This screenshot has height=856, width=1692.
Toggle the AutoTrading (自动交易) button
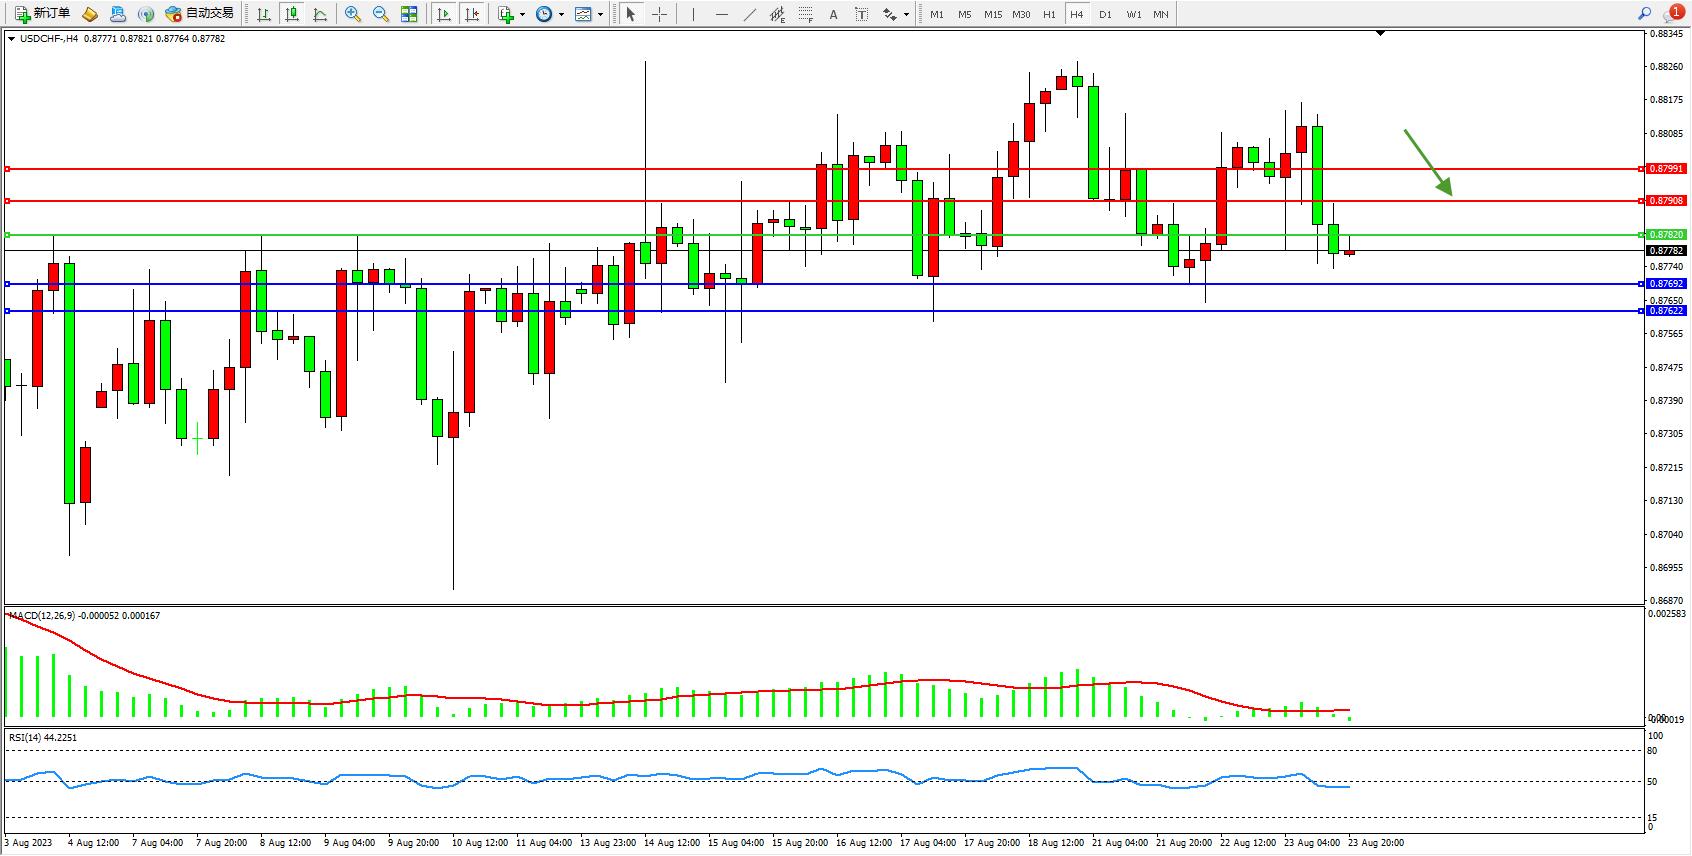click(200, 14)
